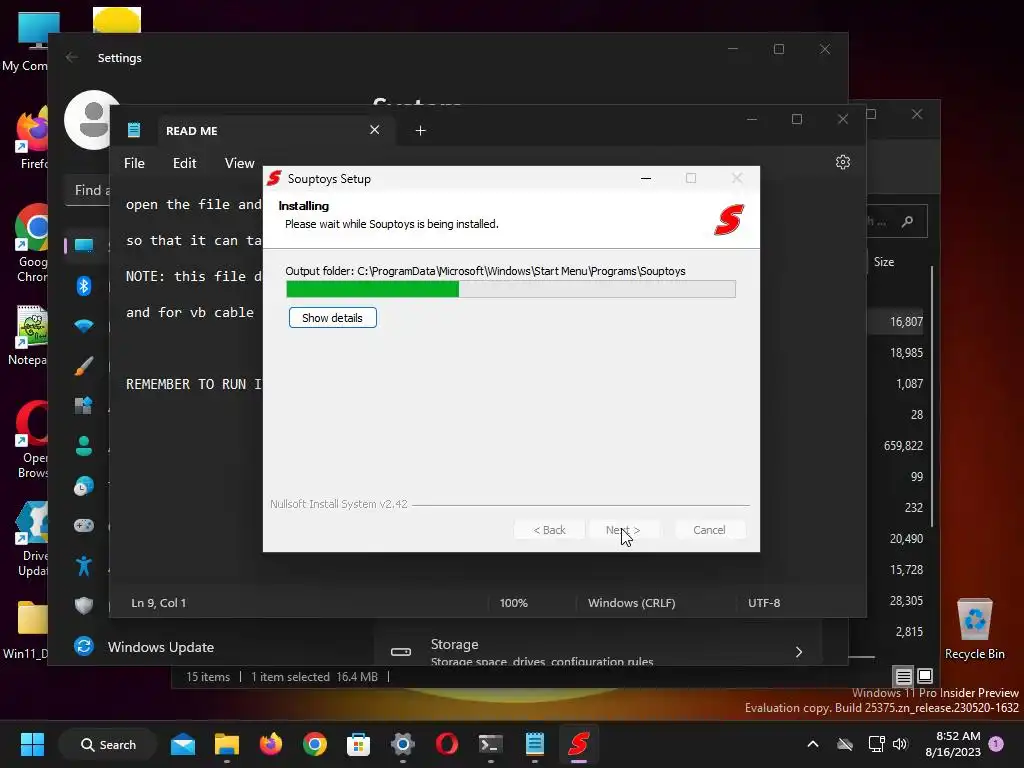1024x768 pixels.
Task: Close the READ ME tab
Action: [x=374, y=130]
